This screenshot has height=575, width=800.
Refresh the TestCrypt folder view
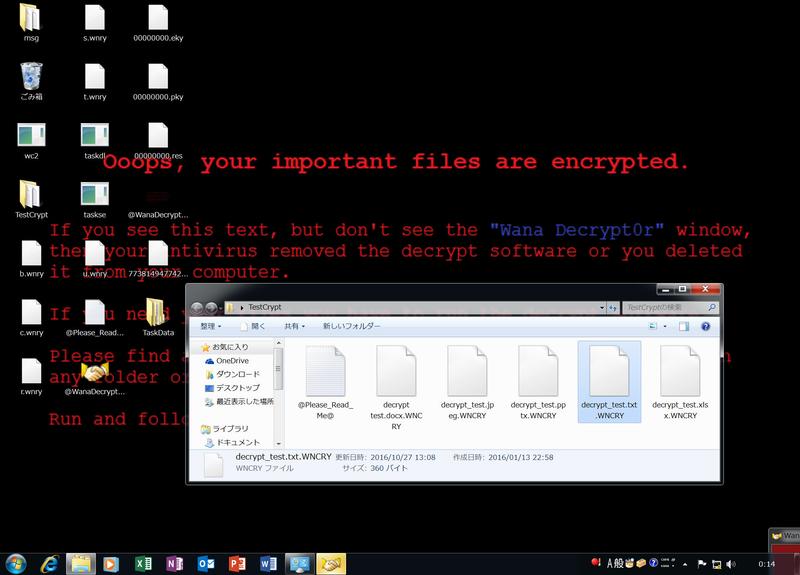pos(613,308)
